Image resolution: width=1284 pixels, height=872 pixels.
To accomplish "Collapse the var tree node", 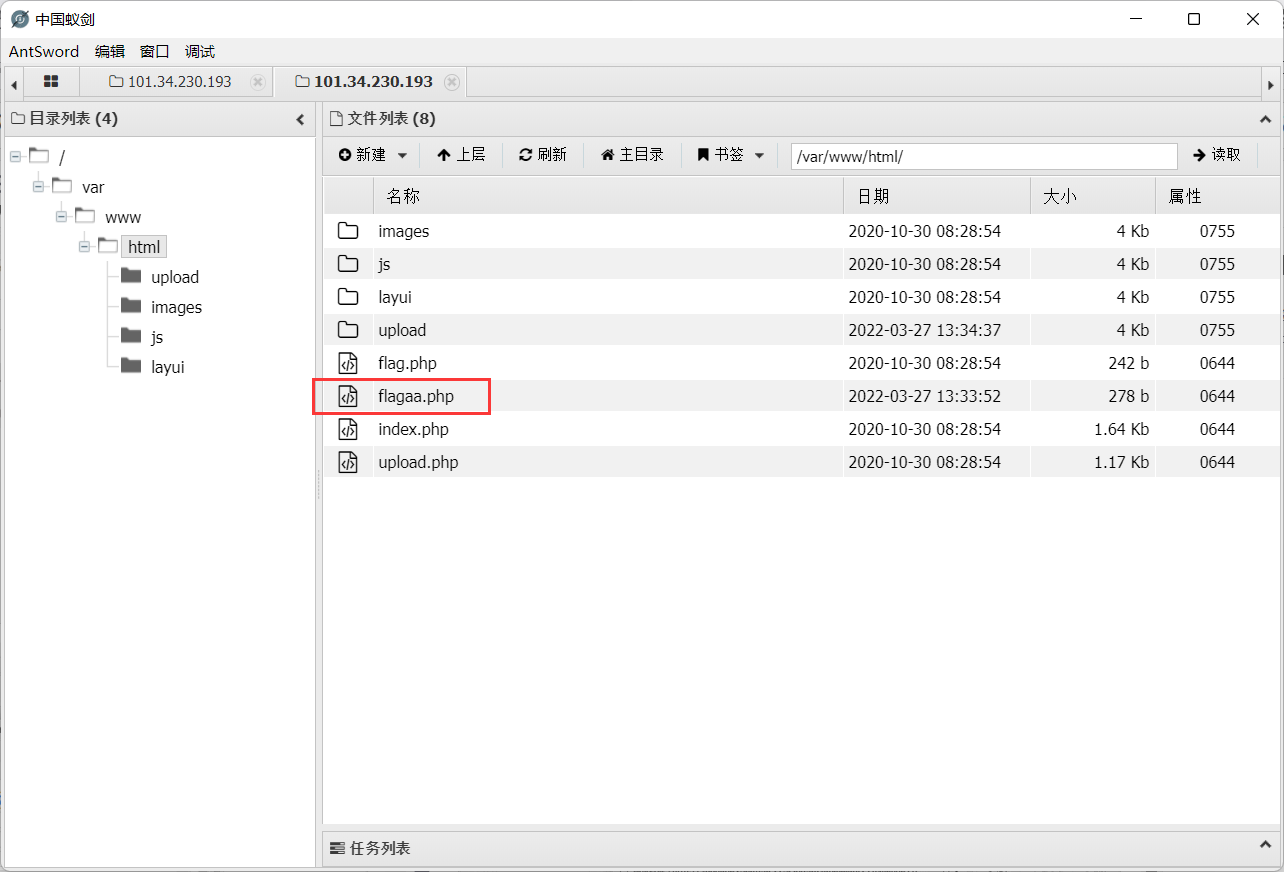I will 38,187.
